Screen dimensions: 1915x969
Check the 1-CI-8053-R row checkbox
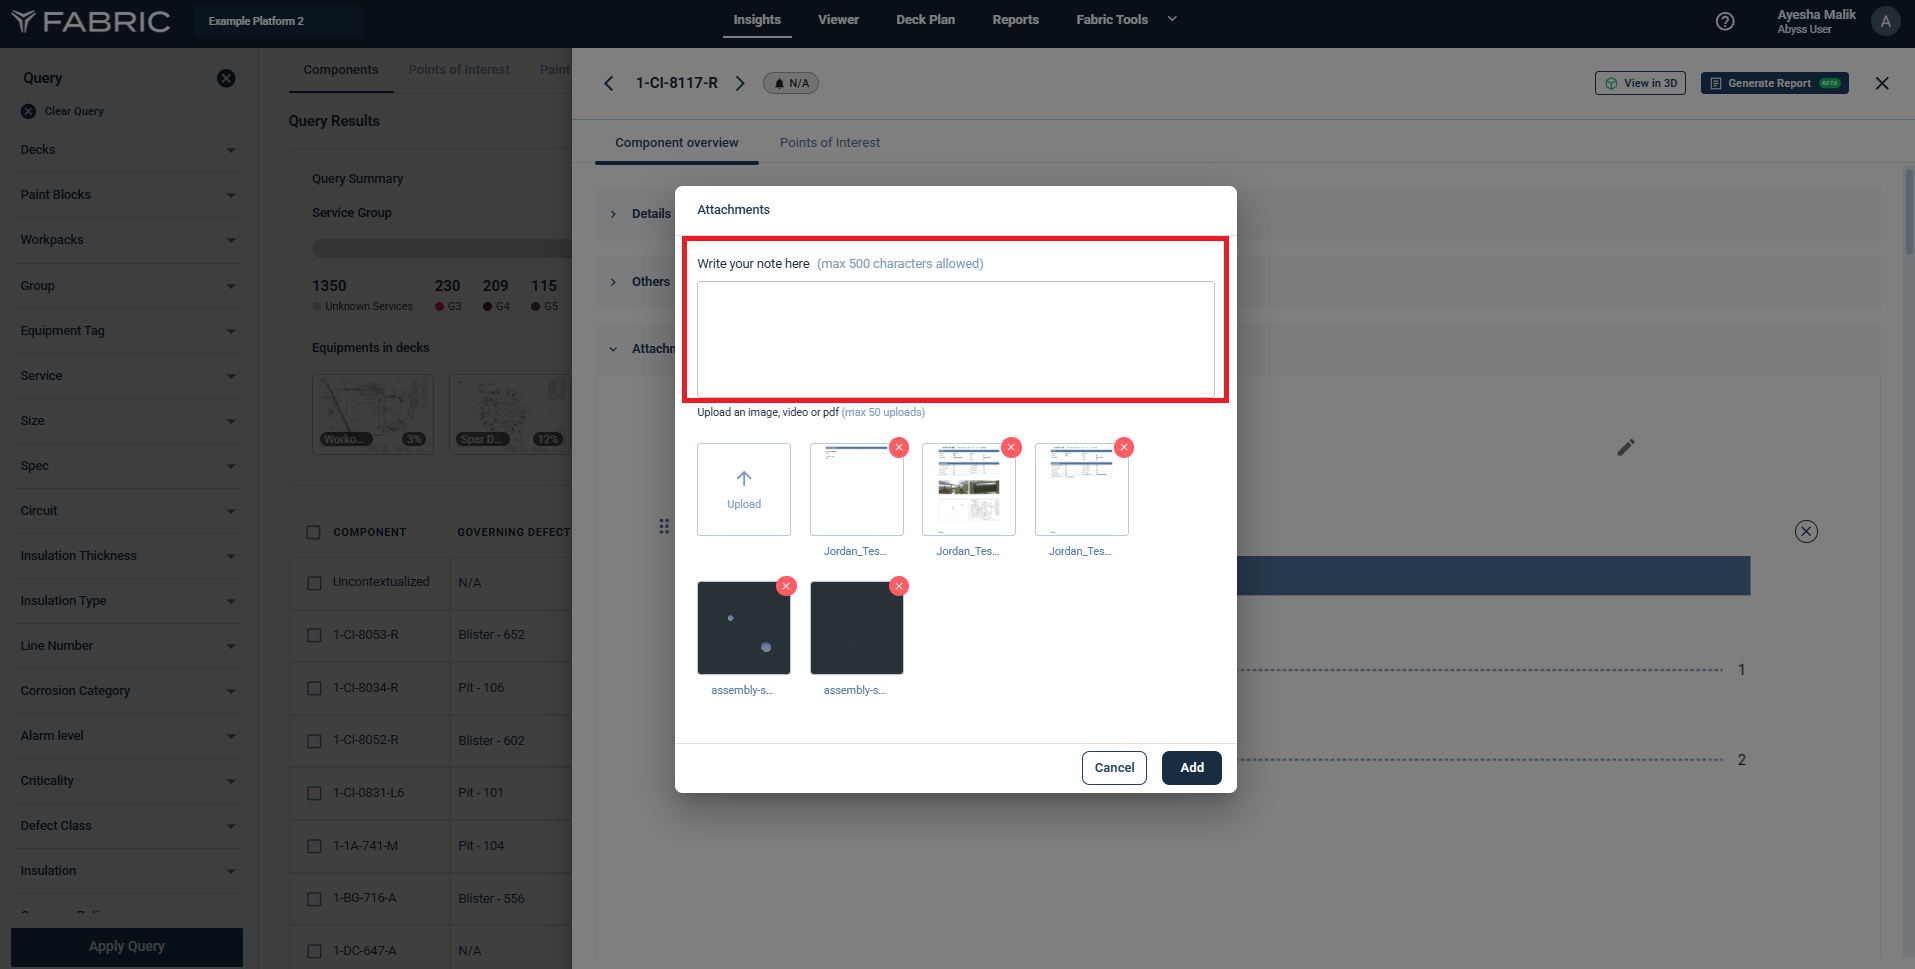(x=314, y=635)
